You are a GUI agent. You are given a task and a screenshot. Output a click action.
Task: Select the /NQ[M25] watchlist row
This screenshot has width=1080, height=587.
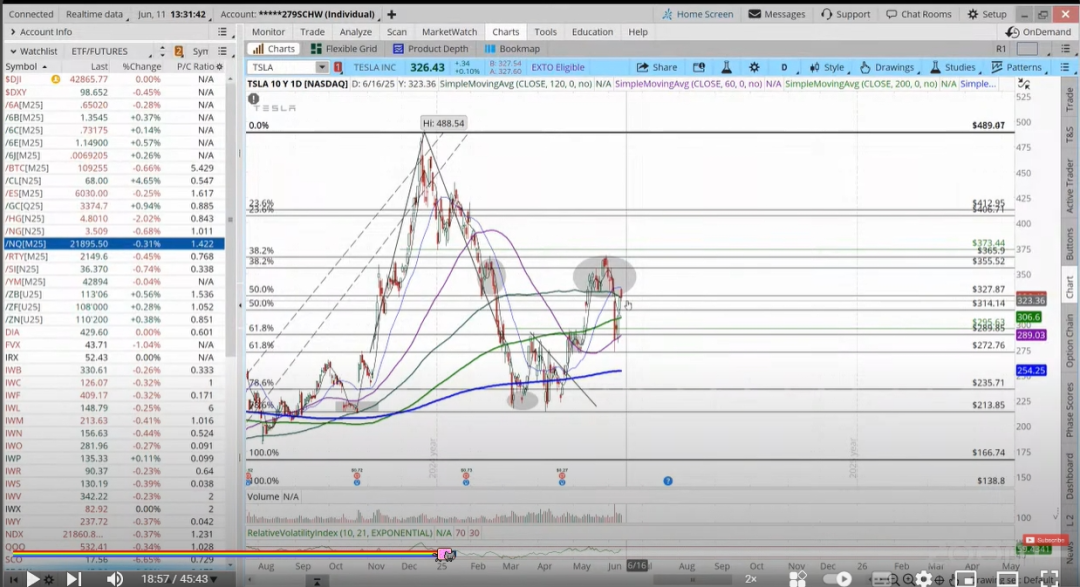point(114,244)
